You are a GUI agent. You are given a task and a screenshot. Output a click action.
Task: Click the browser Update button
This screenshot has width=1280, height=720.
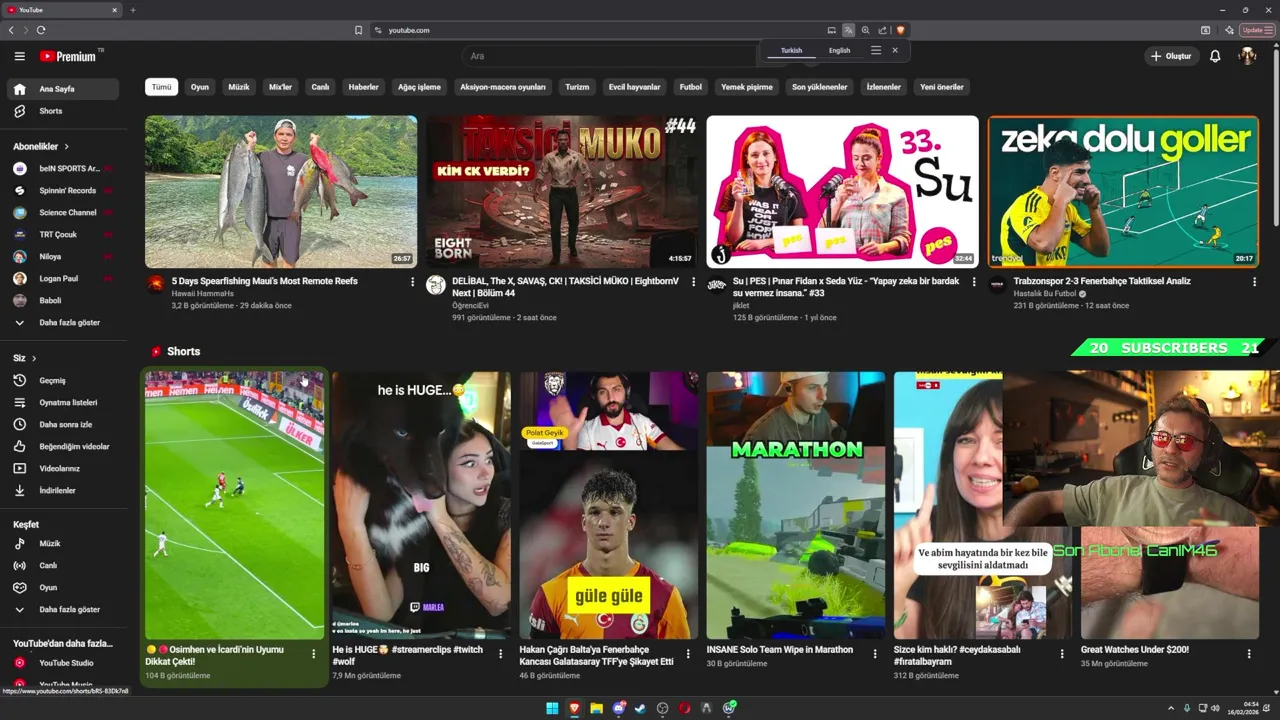pyautogui.click(x=1256, y=30)
